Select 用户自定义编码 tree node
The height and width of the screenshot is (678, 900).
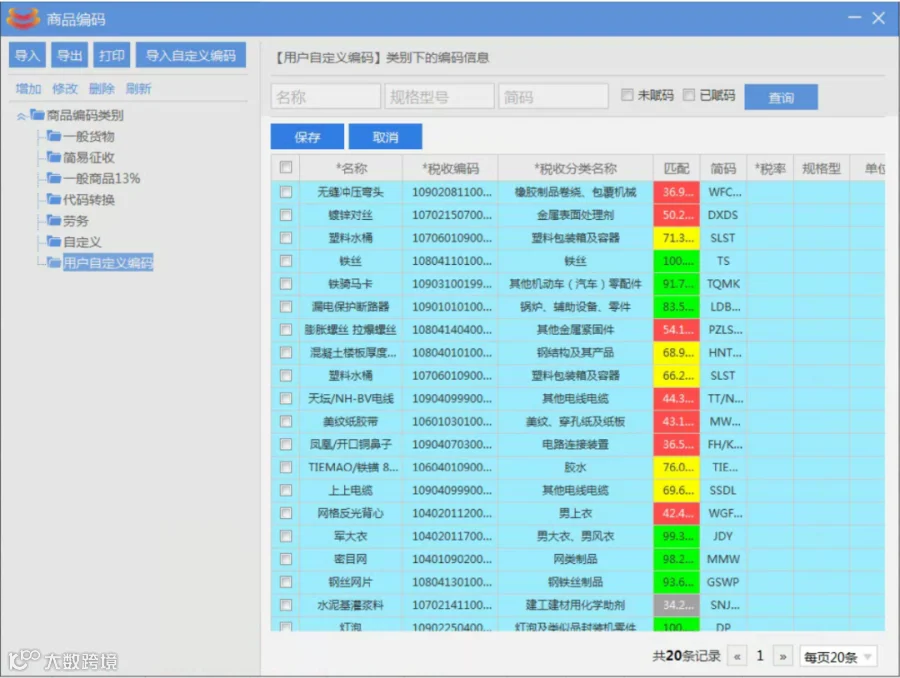tap(108, 262)
